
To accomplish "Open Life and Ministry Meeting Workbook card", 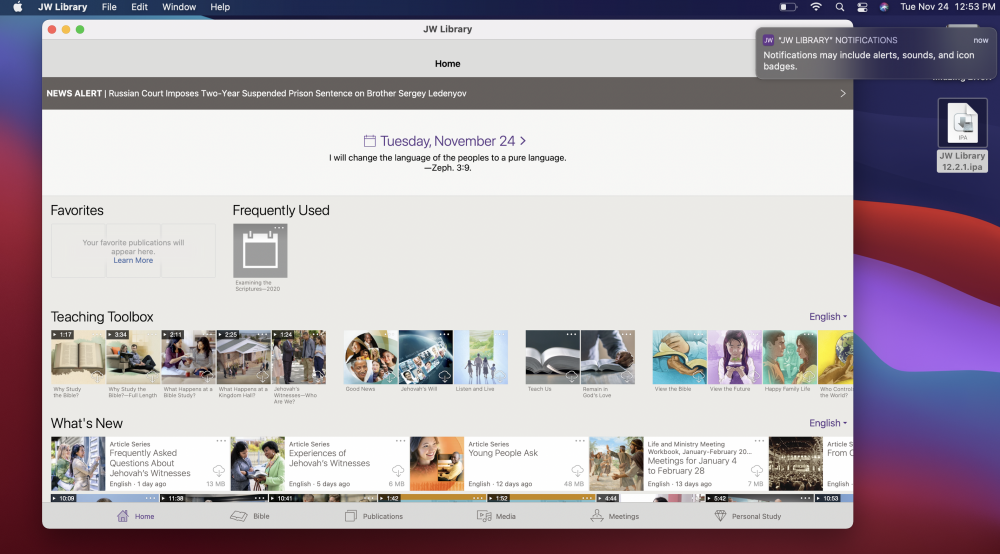I will point(678,463).
